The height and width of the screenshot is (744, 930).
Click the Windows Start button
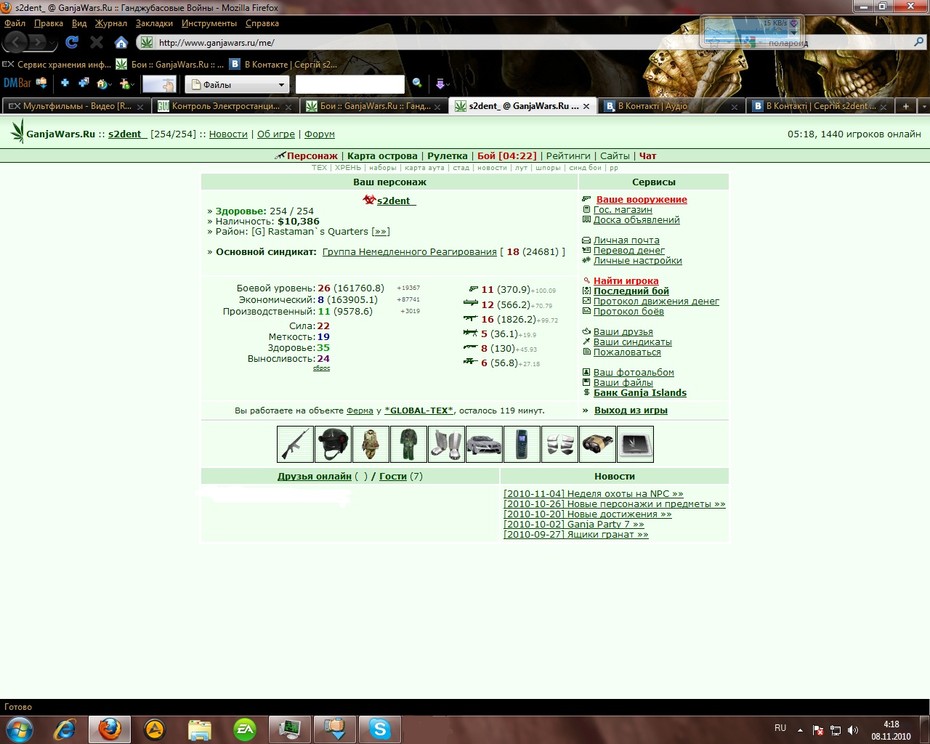click(x=19, y=729)
